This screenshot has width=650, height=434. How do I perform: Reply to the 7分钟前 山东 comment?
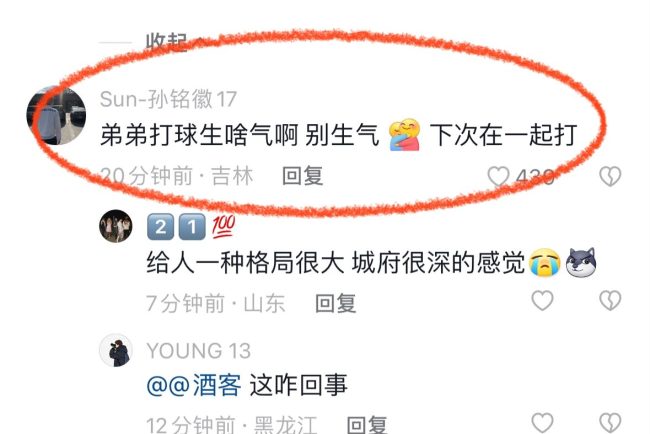coord(336,303)
